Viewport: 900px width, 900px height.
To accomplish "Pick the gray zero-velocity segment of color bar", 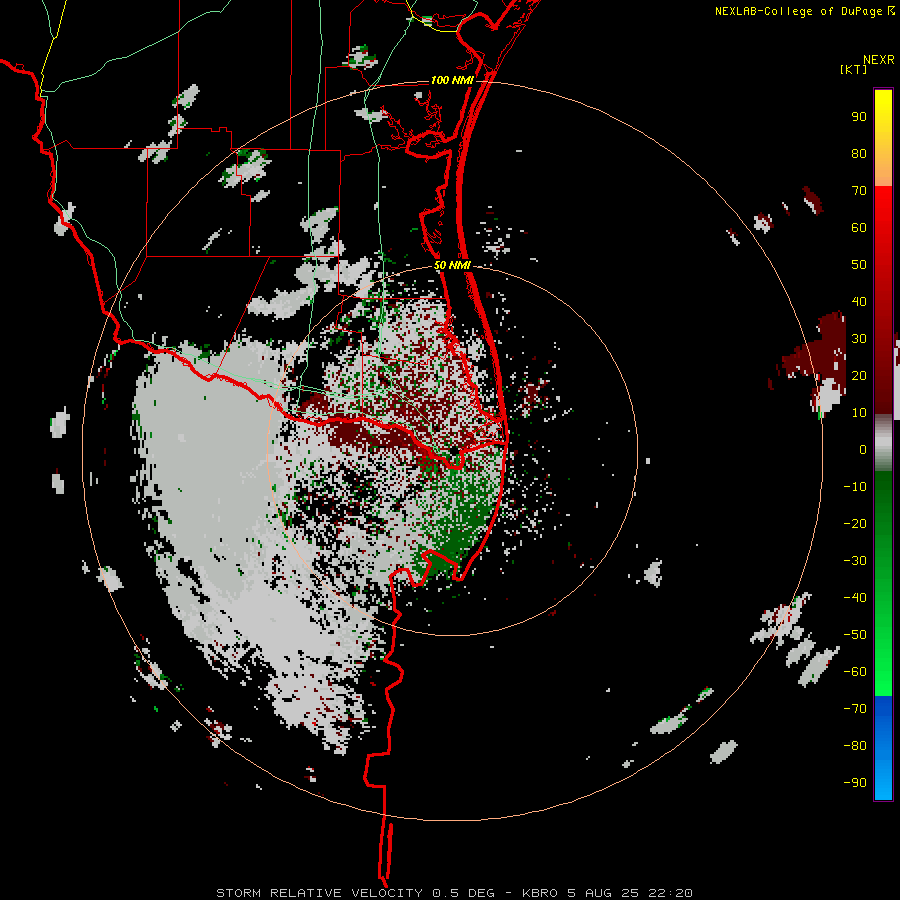I will (883, 443).
